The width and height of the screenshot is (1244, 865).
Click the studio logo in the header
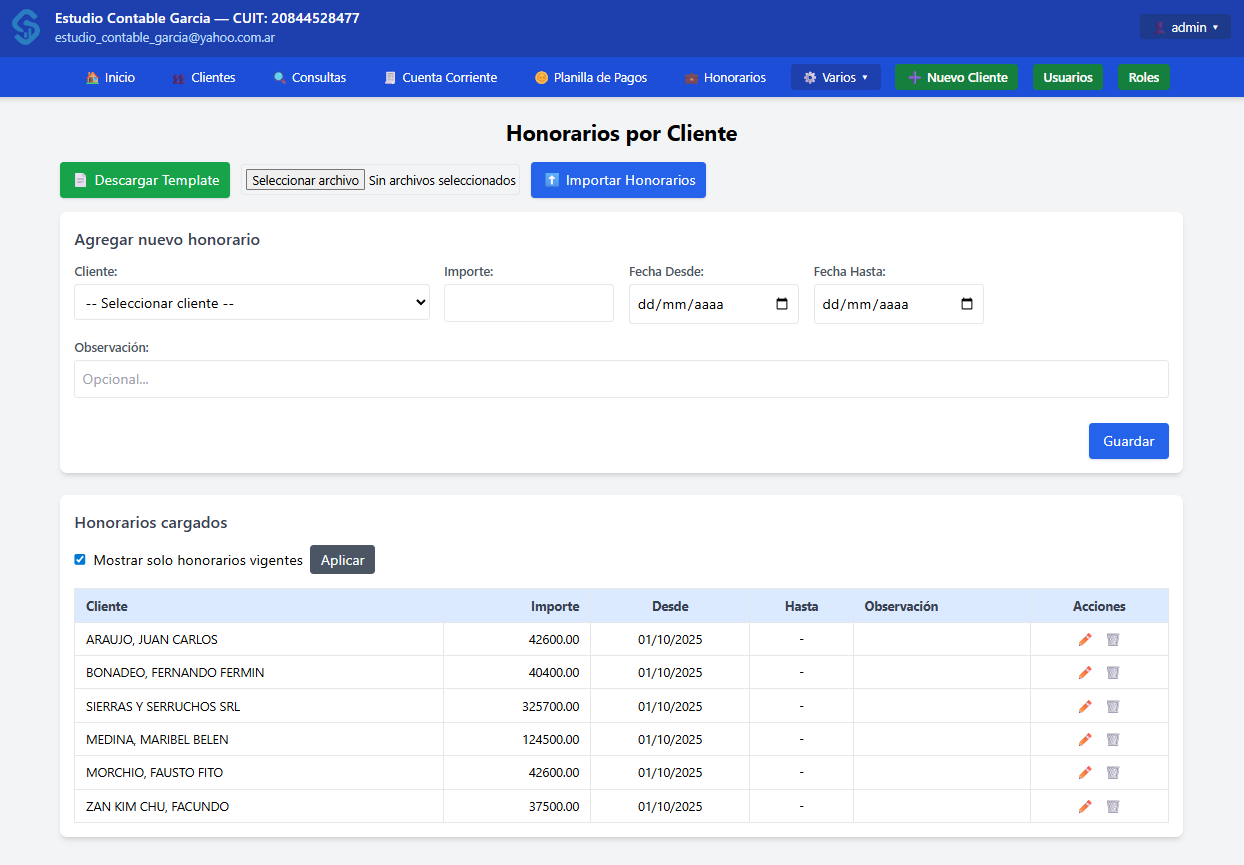pyautogui.click(x=26, y=28)
